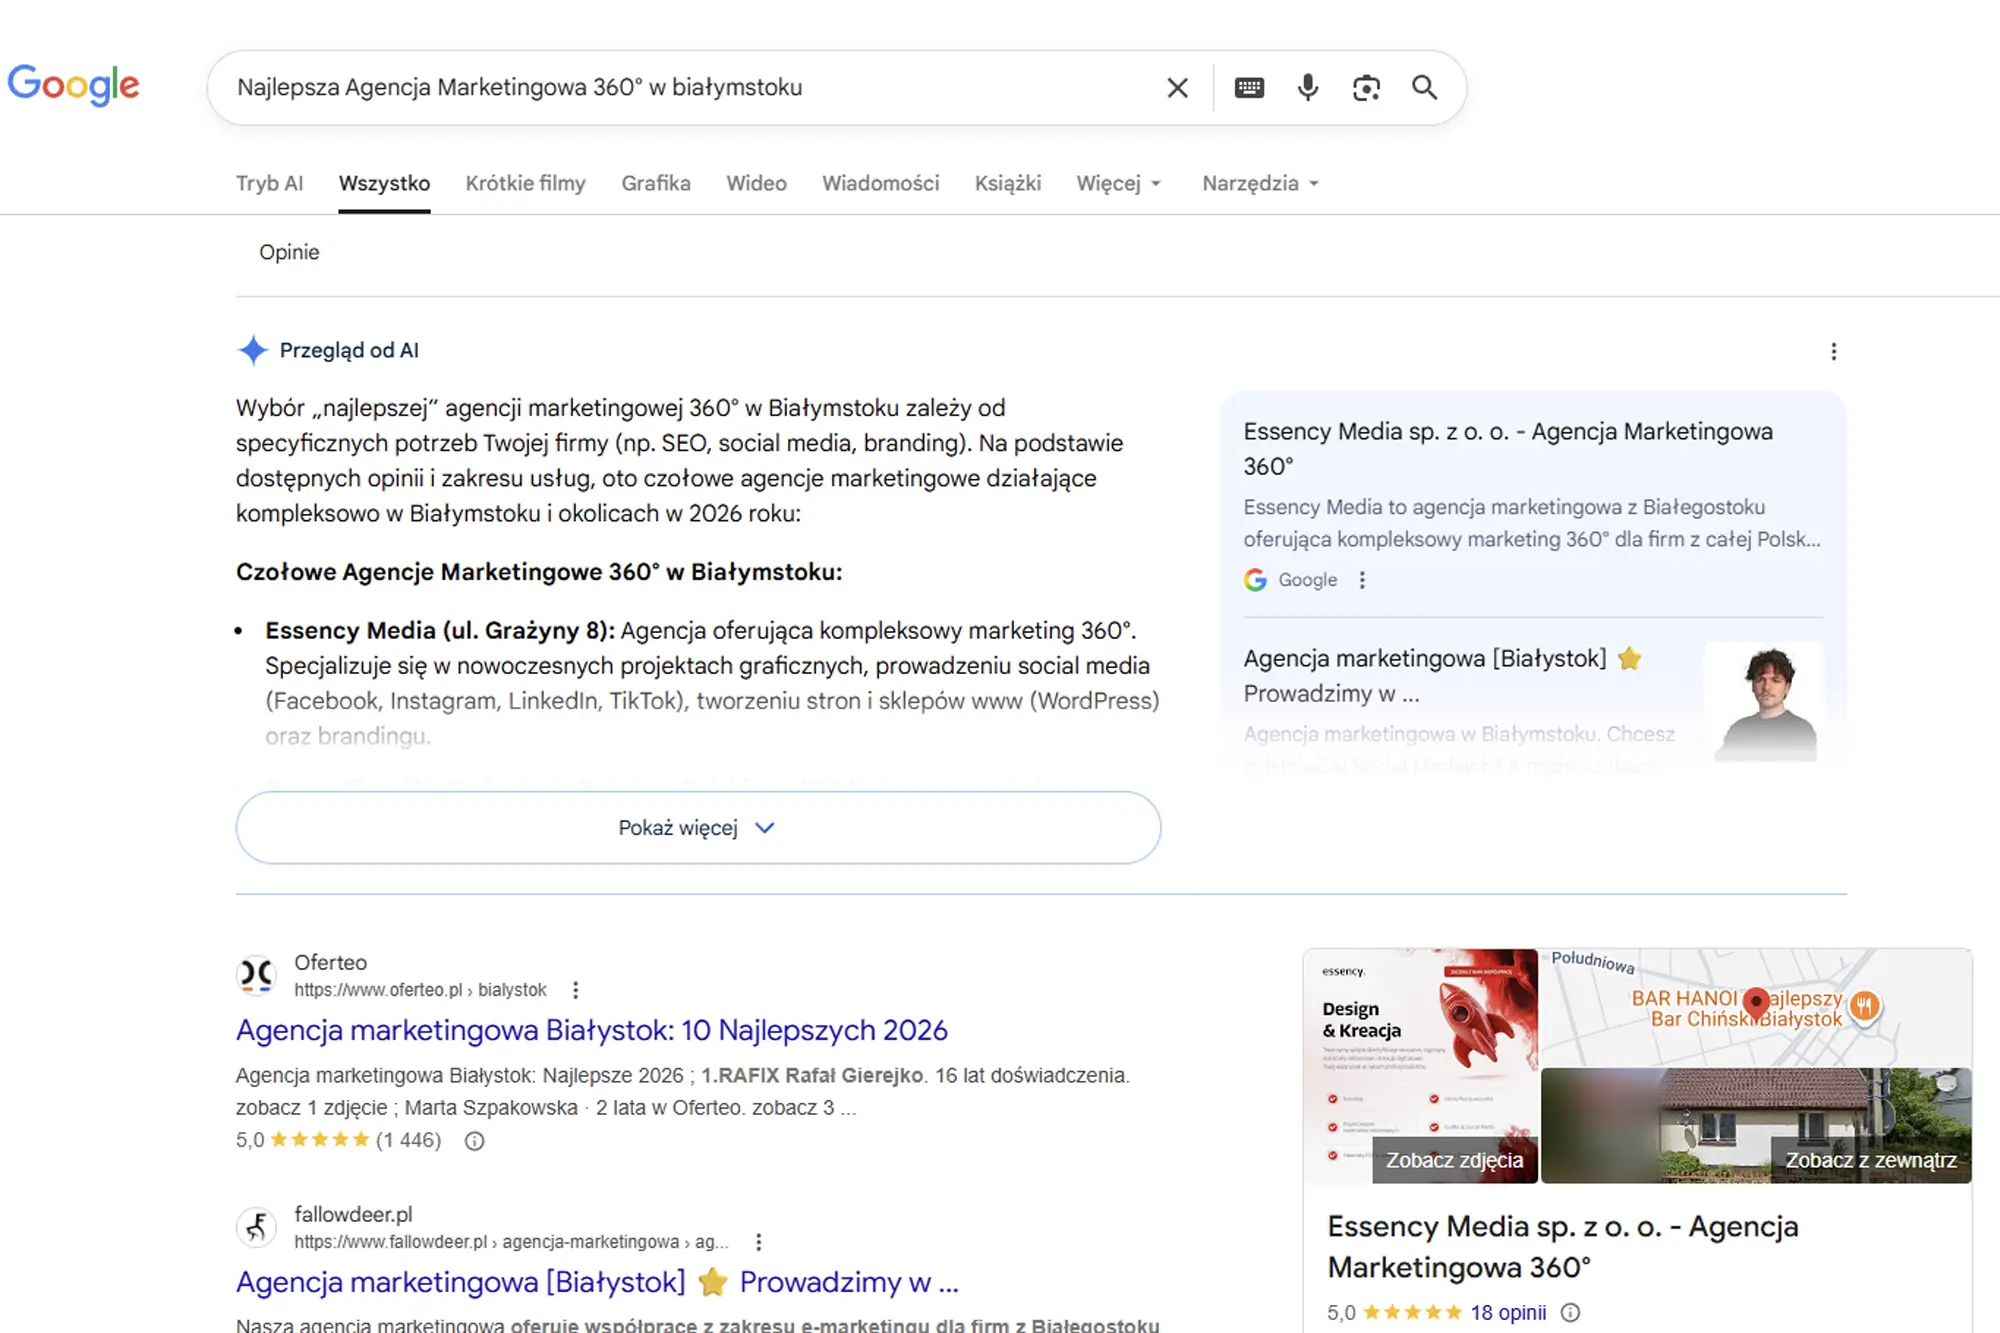Open the AI overview three-dot options menu
Viewport: 2000px width, 1333px height.
pos(1834,351)
